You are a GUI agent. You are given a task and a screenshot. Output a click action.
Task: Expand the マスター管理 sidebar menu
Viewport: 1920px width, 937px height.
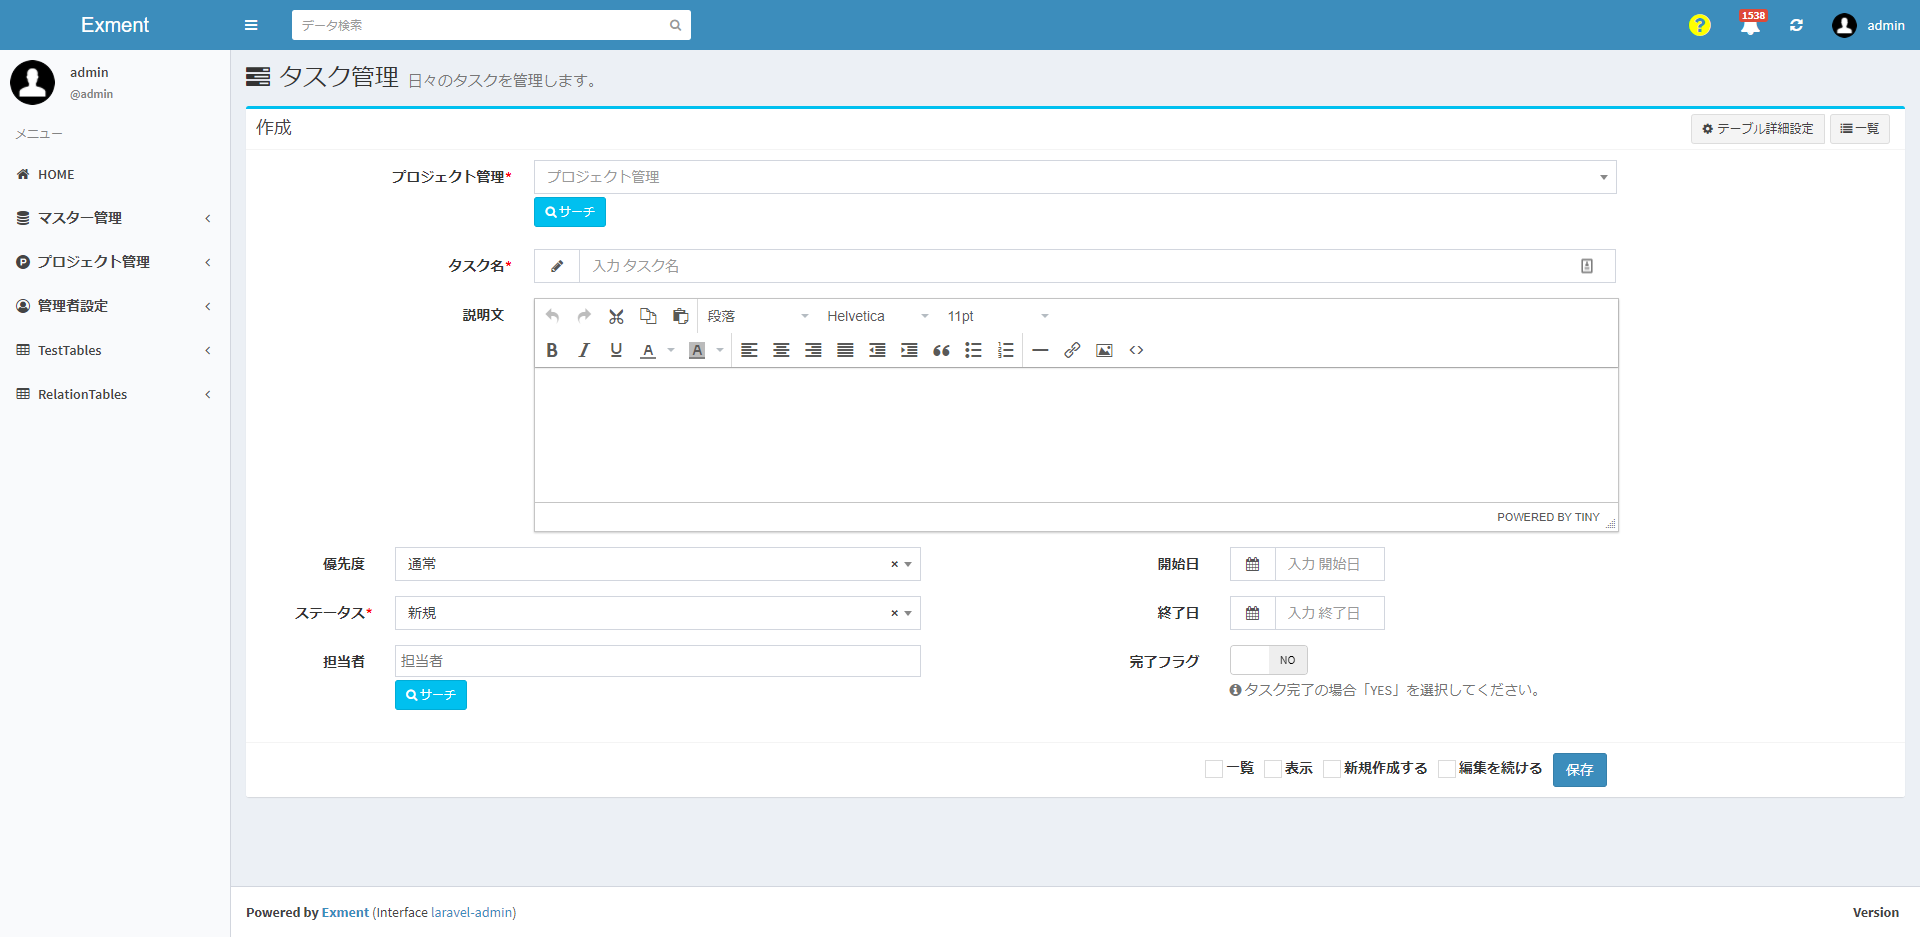[x=80, y=217]
